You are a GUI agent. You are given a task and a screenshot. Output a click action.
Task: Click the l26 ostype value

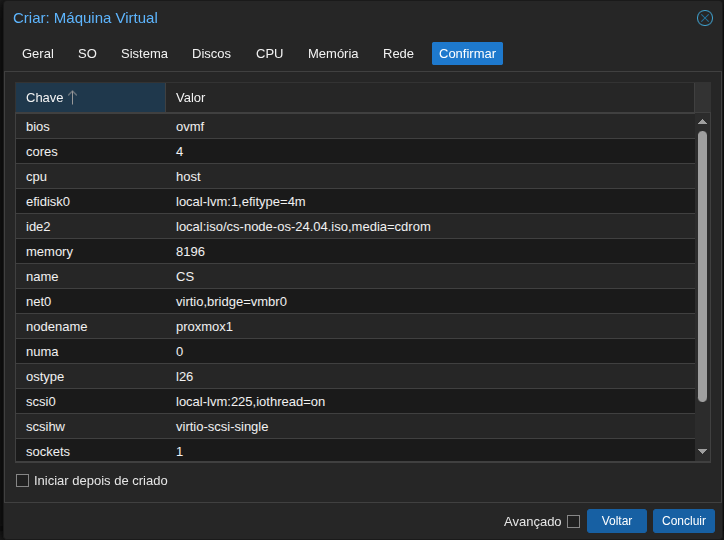click(x=184, y=377)
